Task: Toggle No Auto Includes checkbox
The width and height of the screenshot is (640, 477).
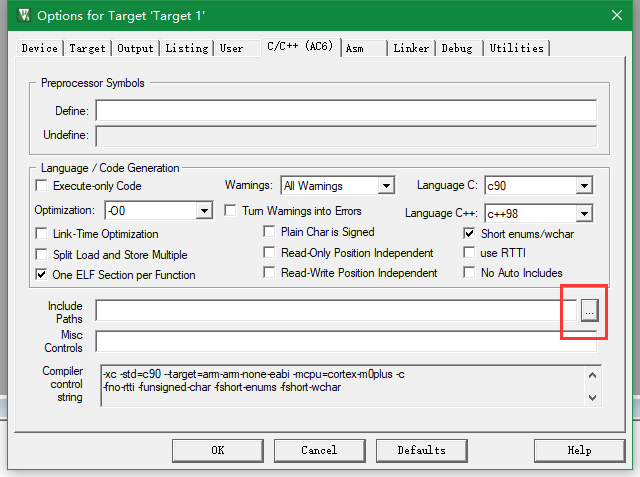Action: [x=469, y=272]
